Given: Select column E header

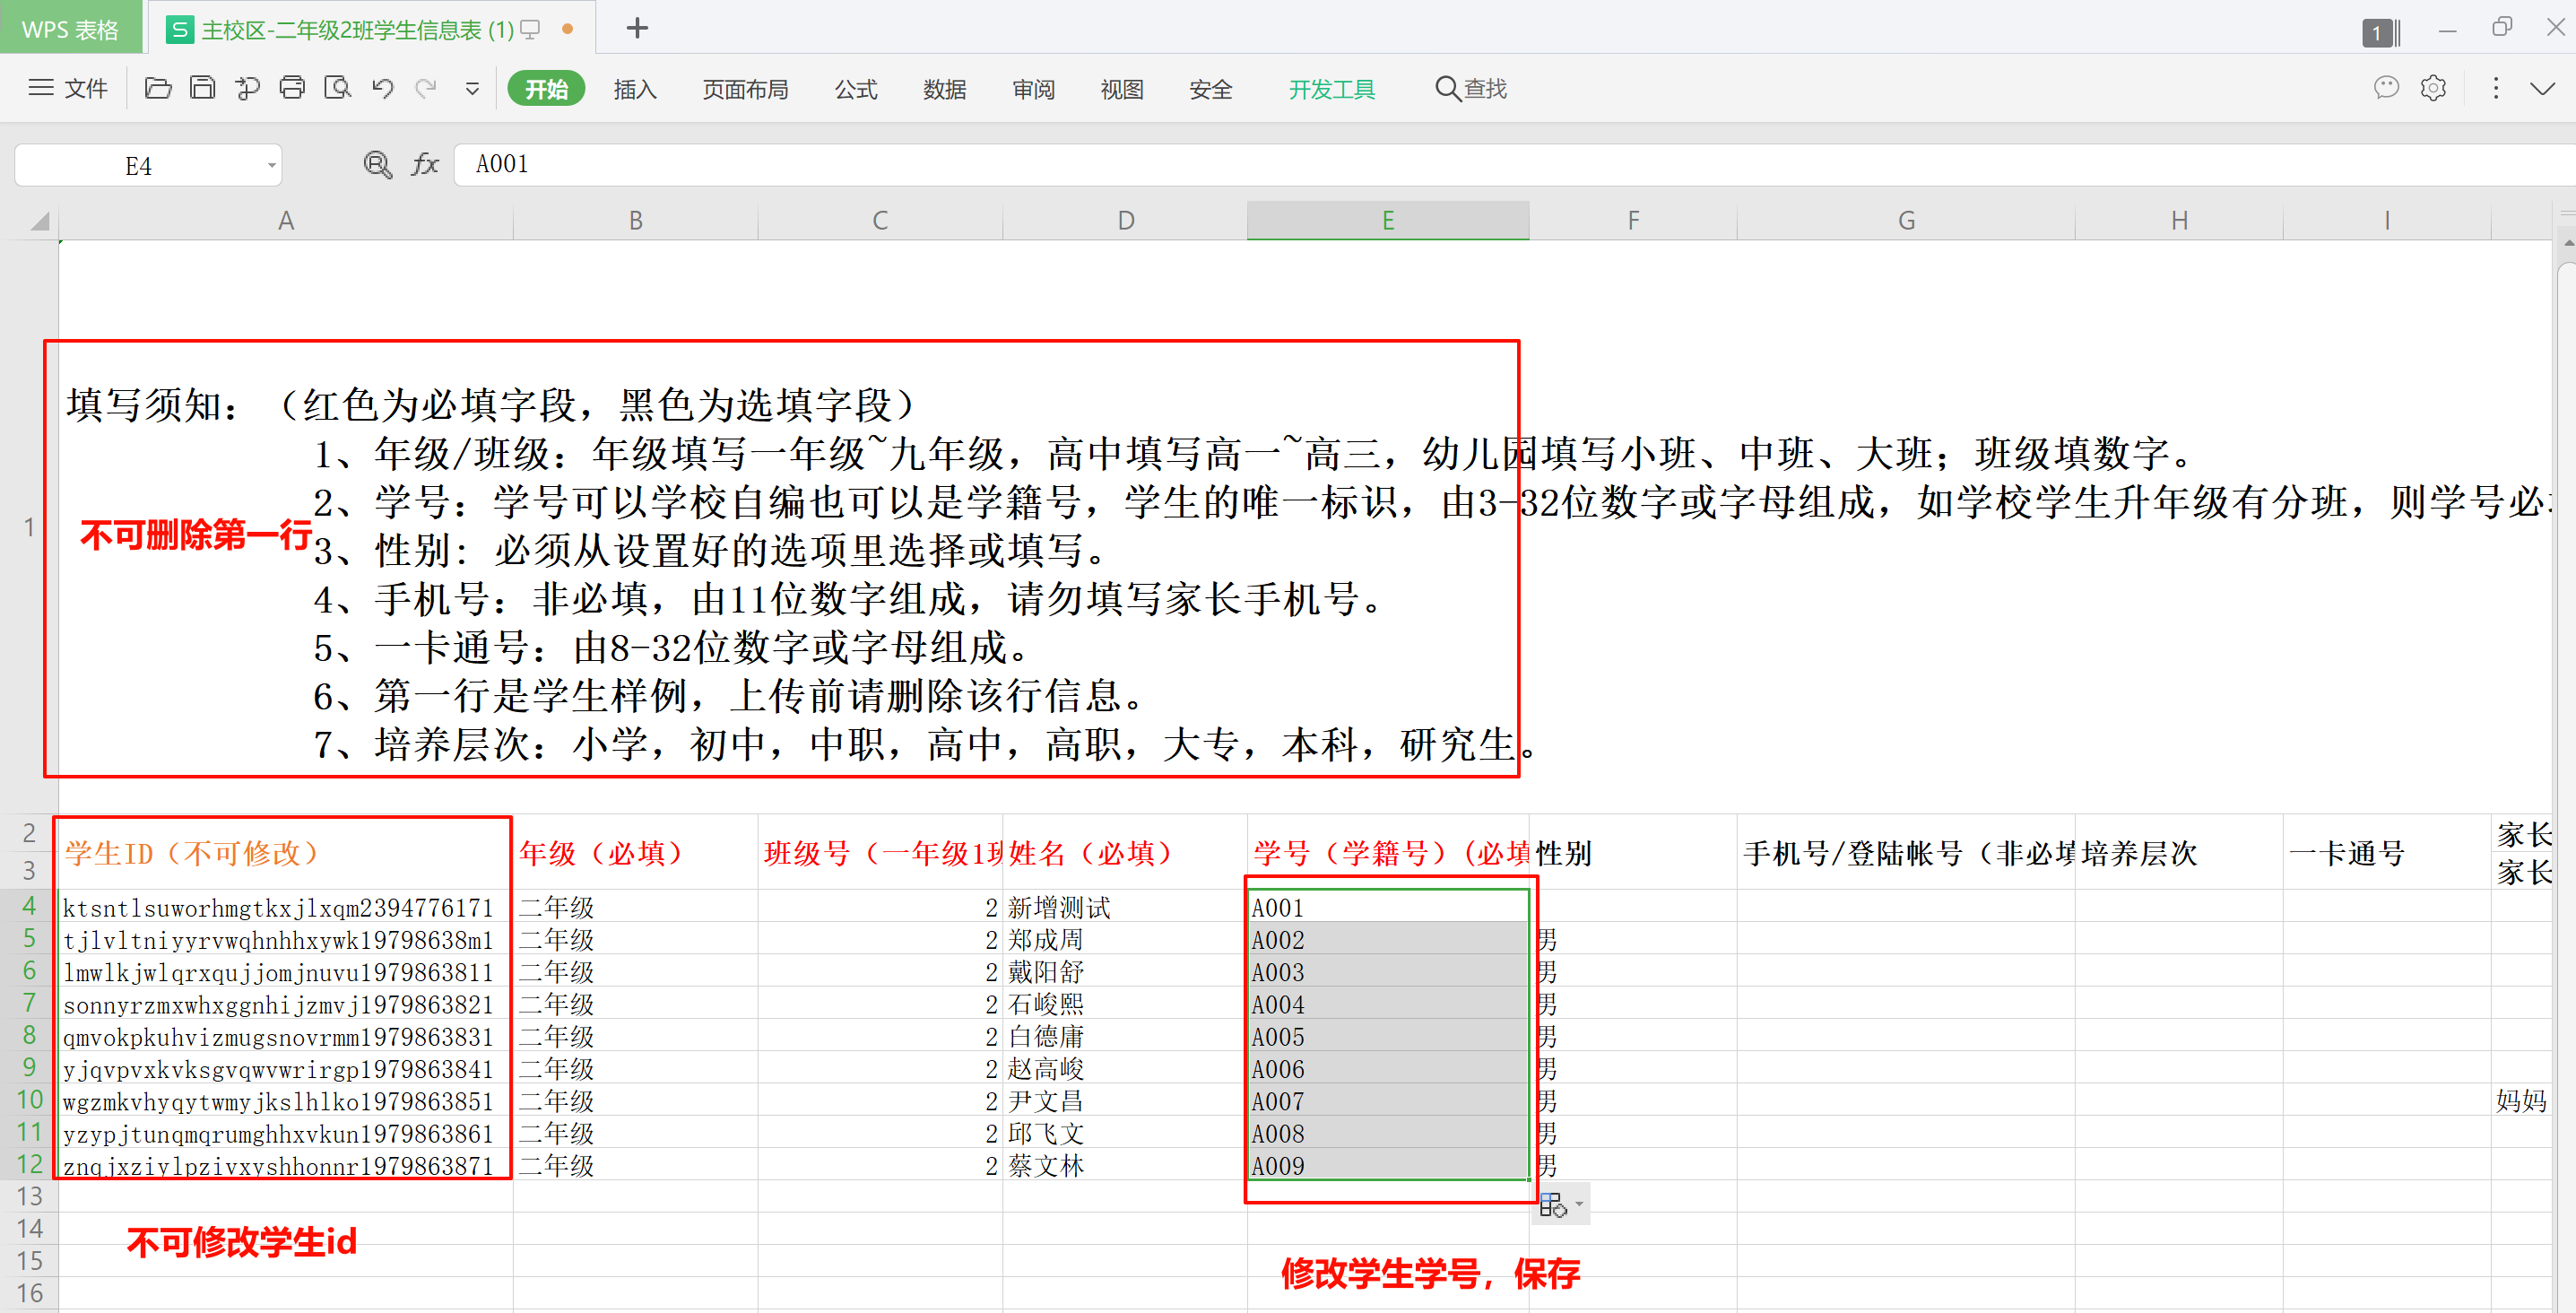Looking at the screenshot, I should pyautogui.click(x=1388, y=221).
